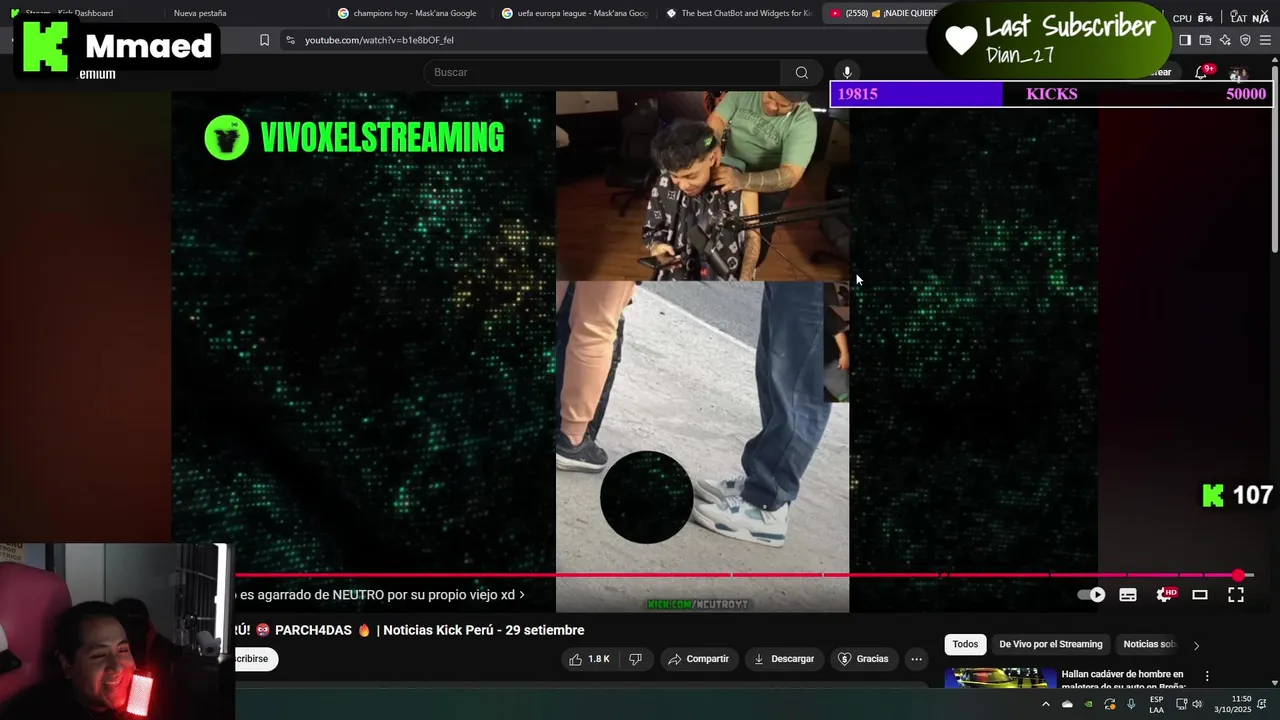Open 'Hallan cadáver de hombre' video title

click(x=1122, y=680)
